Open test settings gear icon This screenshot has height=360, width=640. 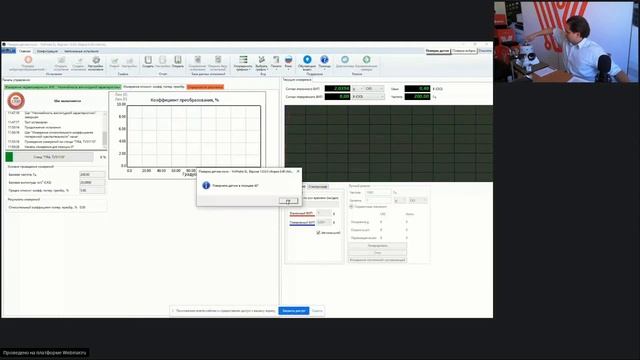[96, 60]
